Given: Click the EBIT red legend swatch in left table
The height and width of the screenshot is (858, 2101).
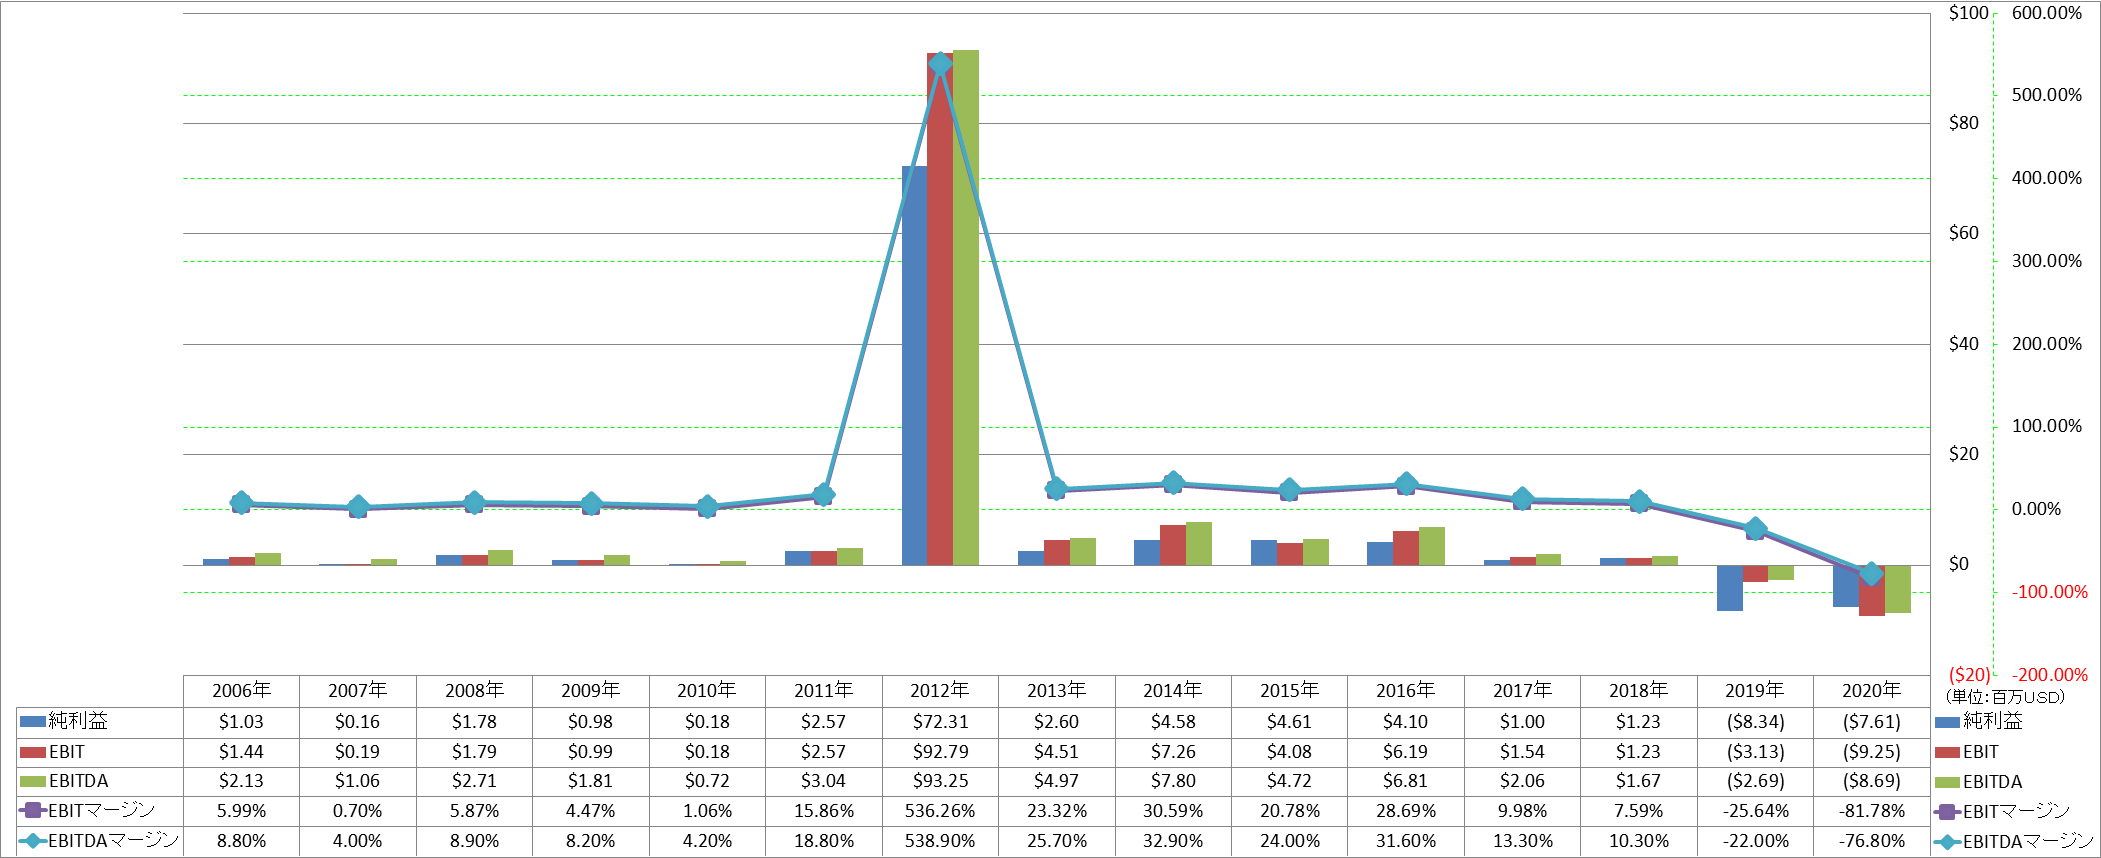Looking at the screenshot, I should coord(33,752).
